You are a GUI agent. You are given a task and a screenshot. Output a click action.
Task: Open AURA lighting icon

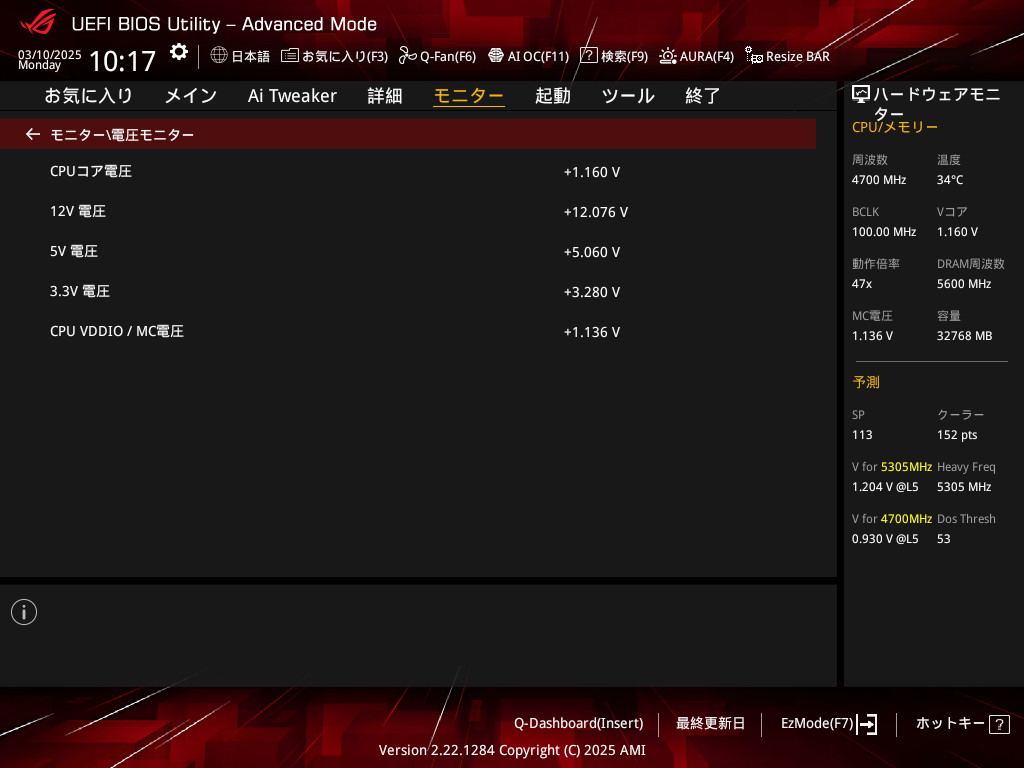[667, 56]
